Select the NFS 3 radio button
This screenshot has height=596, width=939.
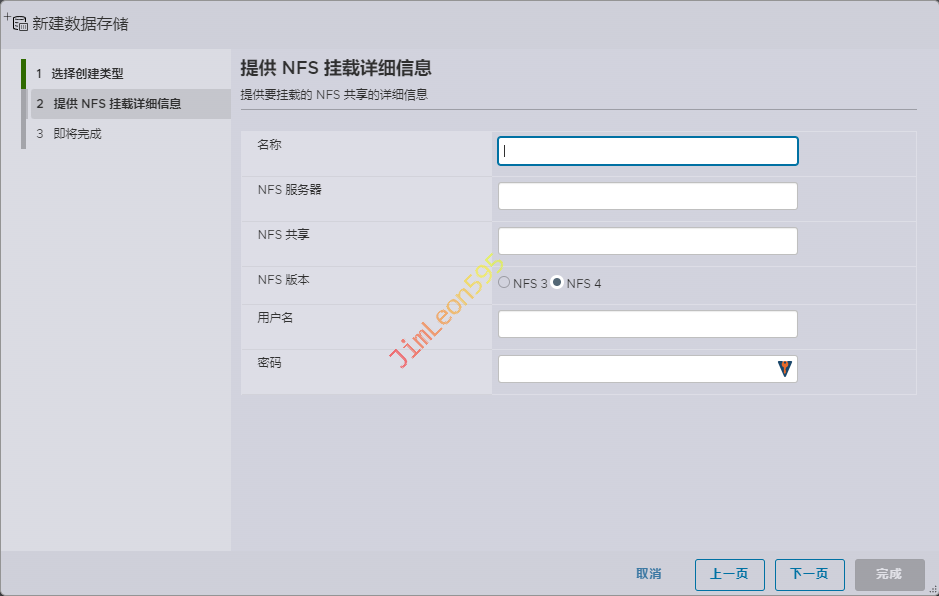[x=504, y=283]
